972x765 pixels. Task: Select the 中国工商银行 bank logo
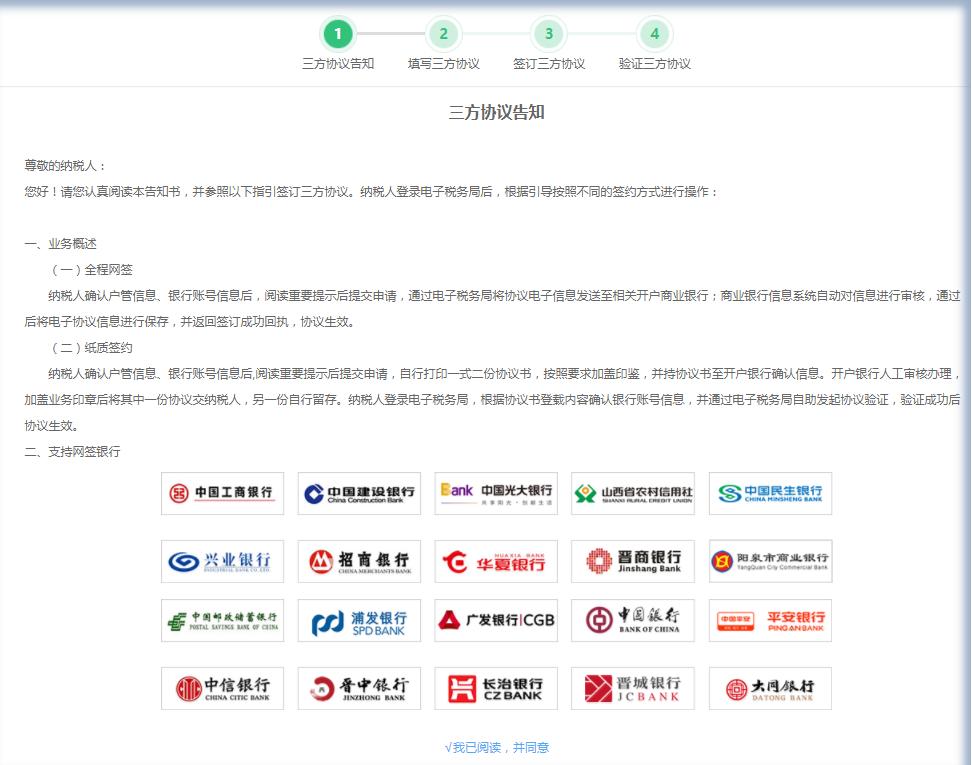tap(221, 493)
